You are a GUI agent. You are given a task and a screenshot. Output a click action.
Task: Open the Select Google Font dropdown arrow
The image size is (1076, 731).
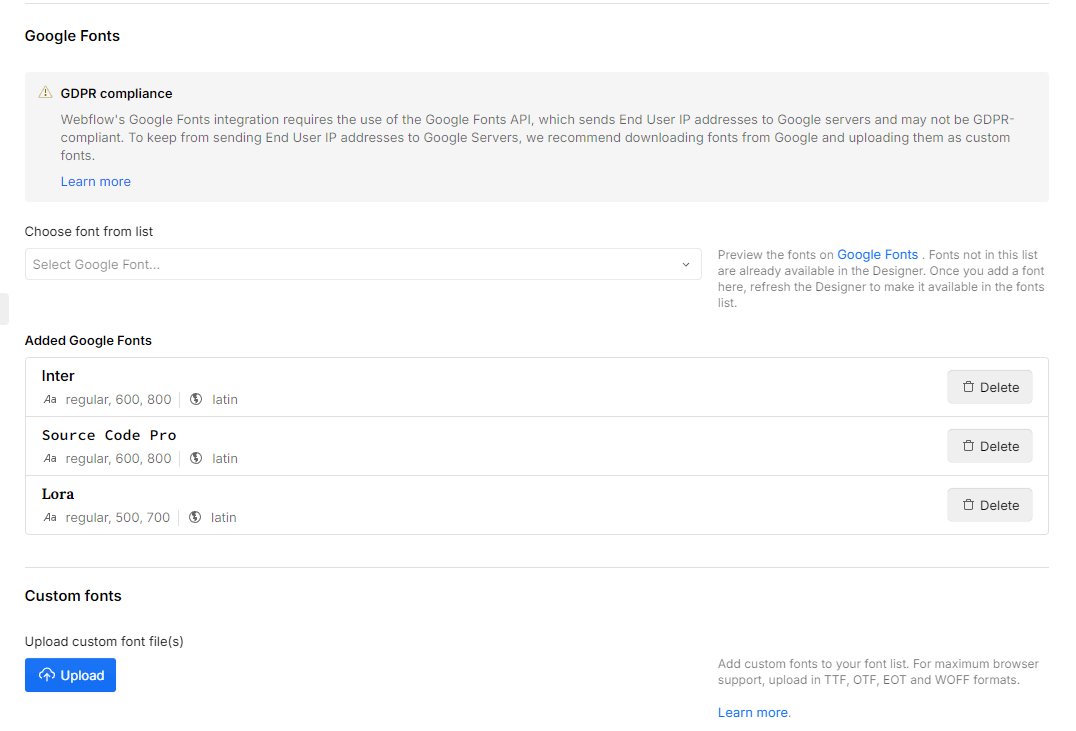coord(686,265)
